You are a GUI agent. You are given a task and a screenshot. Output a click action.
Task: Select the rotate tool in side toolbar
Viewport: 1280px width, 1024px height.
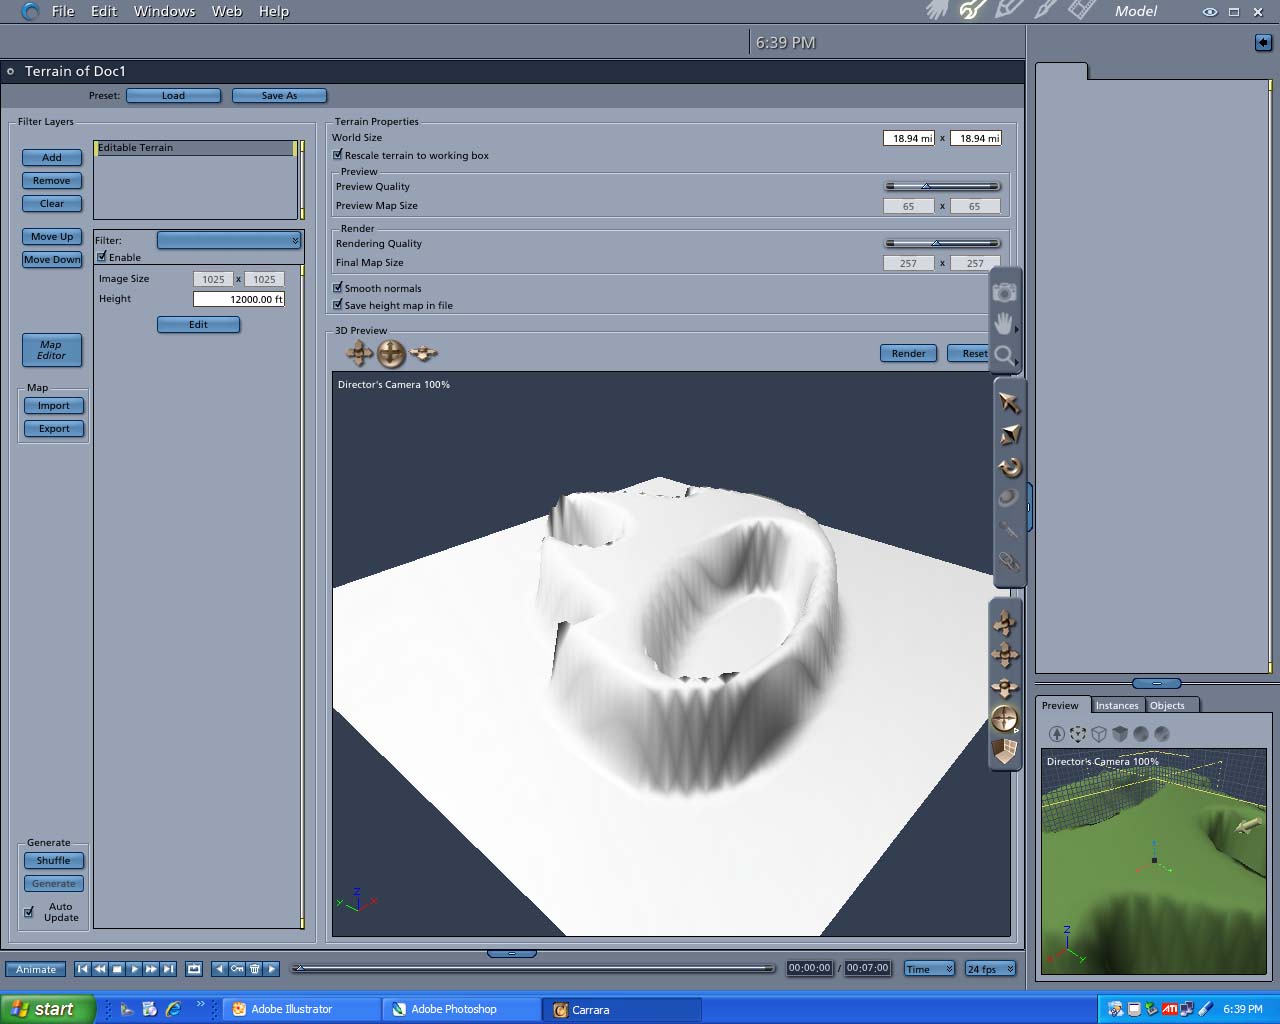point(1009,467)
